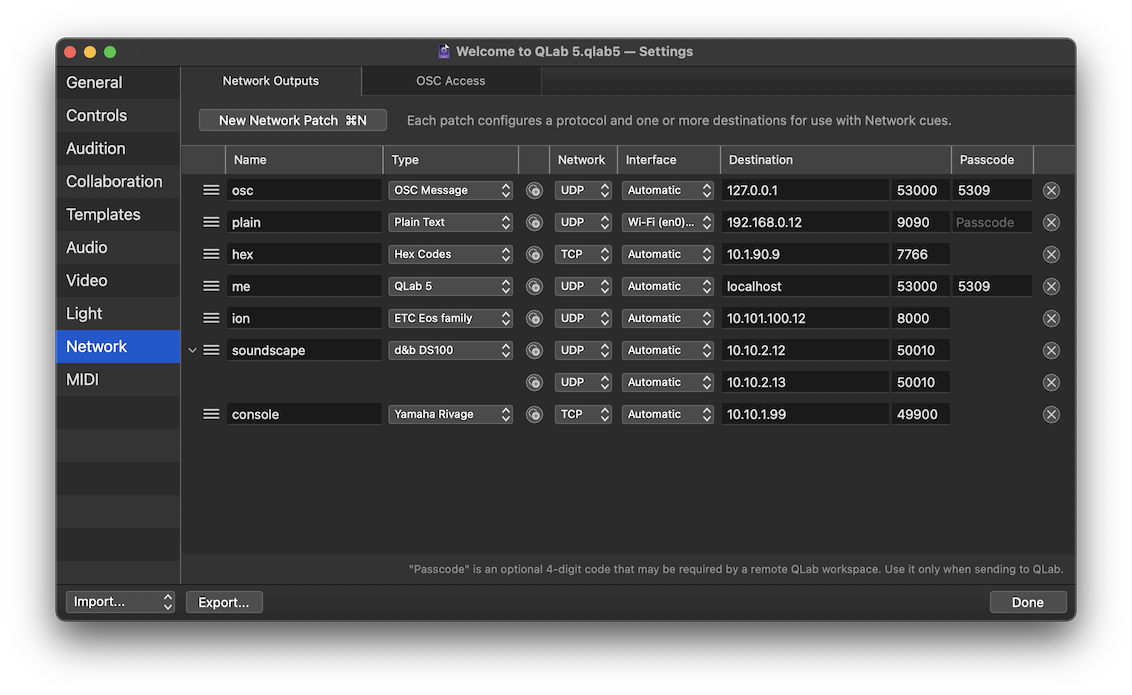Open the Light settings section
This screenshot has width=1132, height=695.
84,313
